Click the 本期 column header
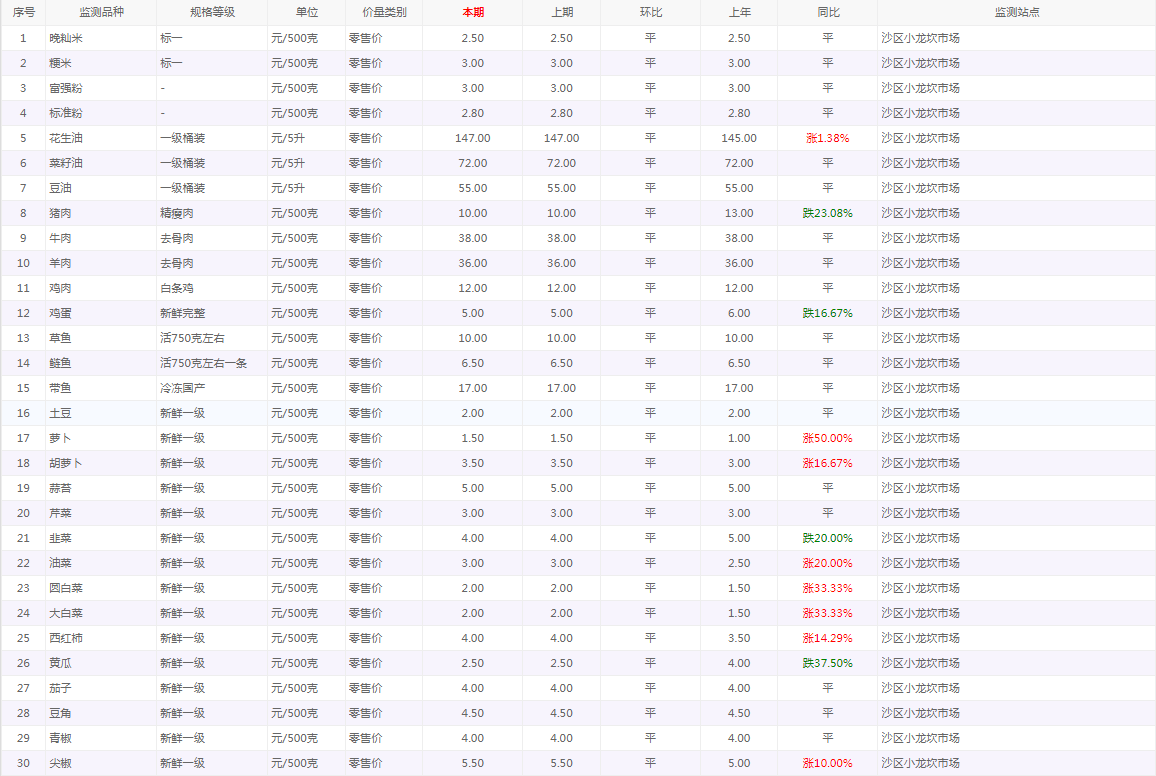Screen dimensions: 1156x776 (473, 13)
